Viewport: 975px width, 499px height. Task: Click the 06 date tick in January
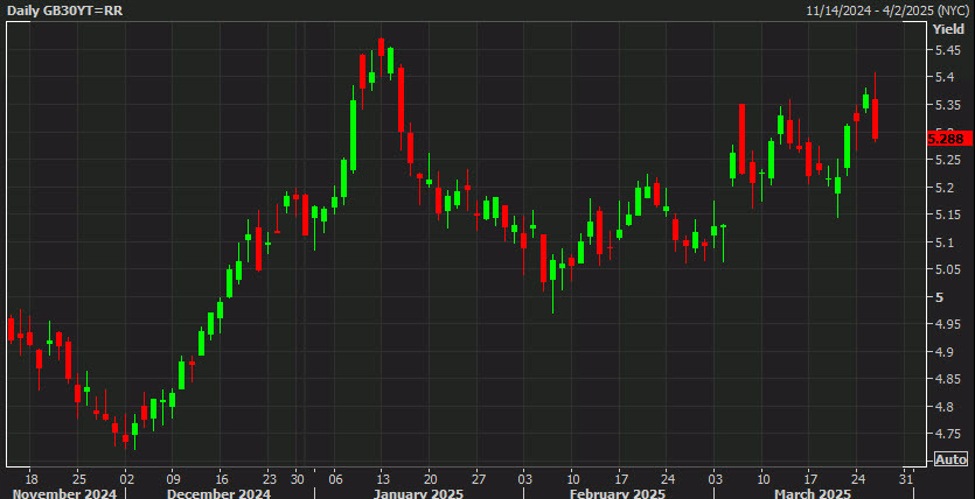pos(334,480)
